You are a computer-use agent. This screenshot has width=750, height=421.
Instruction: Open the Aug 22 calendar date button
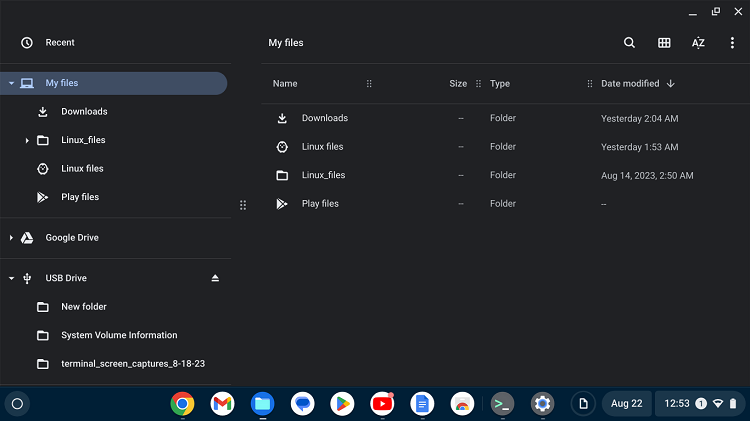click(x=626, y=404)
